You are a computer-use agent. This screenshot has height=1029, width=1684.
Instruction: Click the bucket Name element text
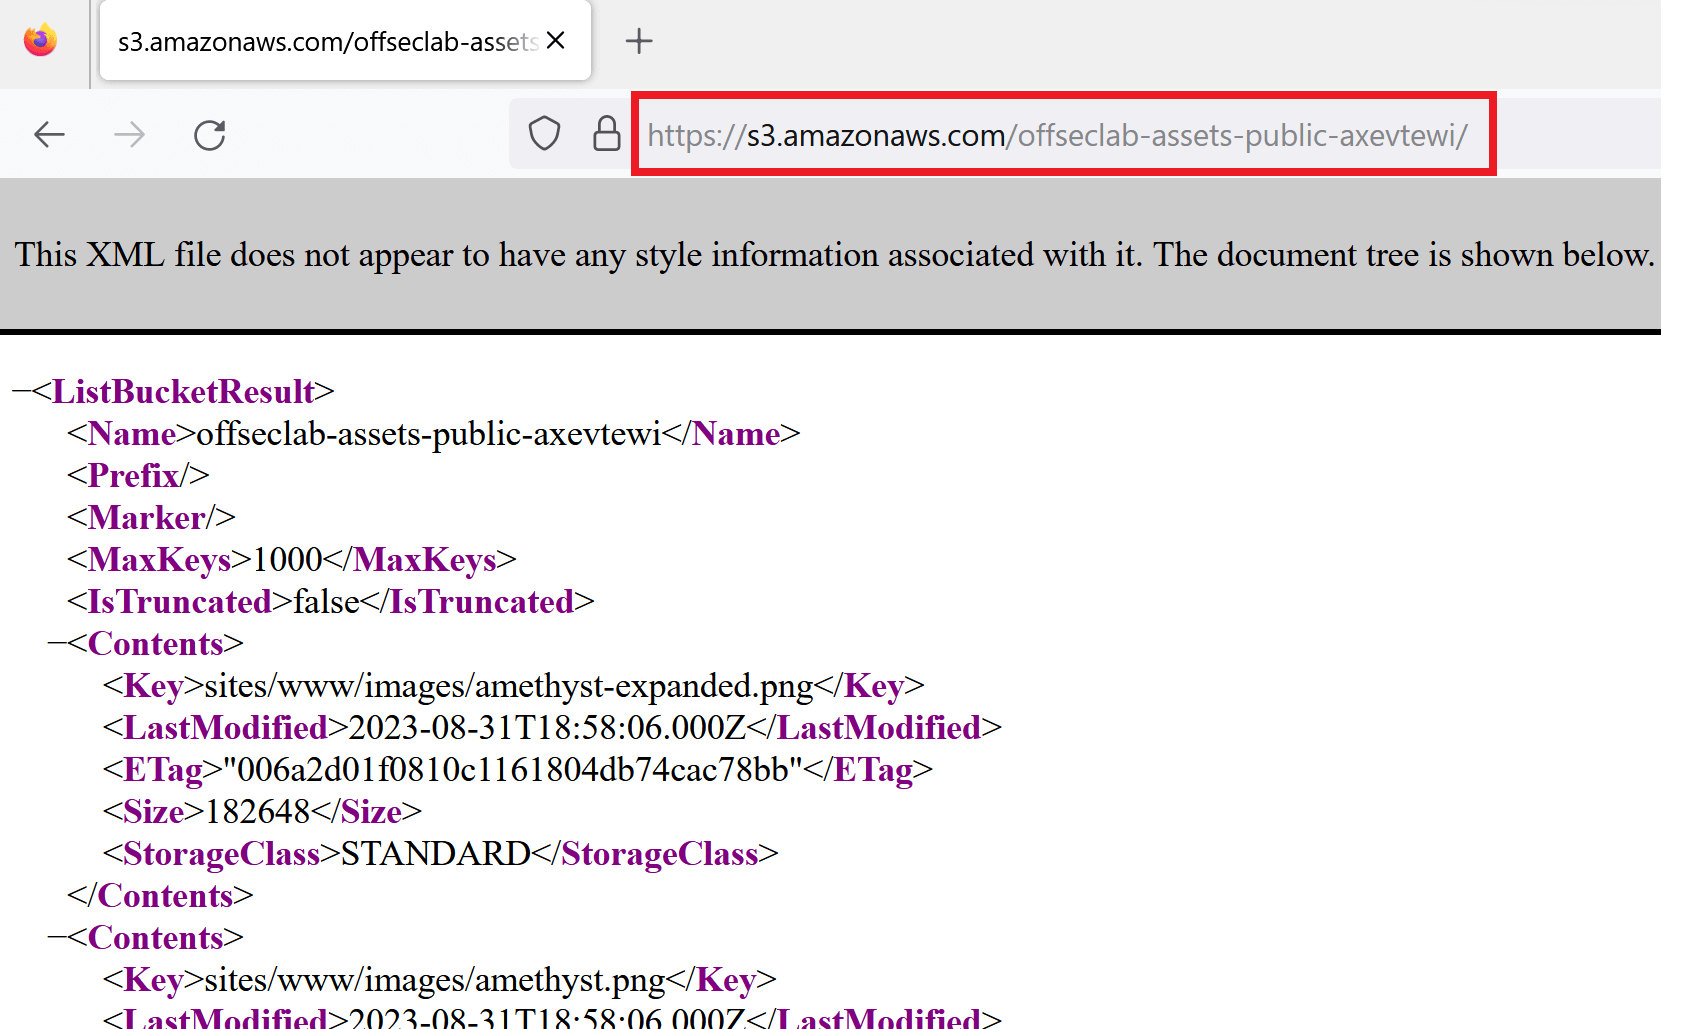[x=429, y=434]
